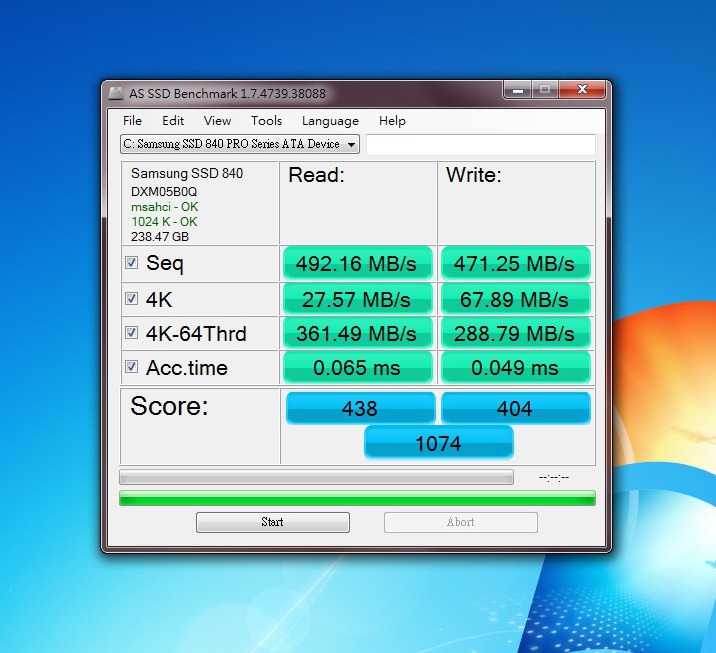The width and height of the screenshot is (716, 653).
Task: Open the Edit menu
Action: pos(173,121)
